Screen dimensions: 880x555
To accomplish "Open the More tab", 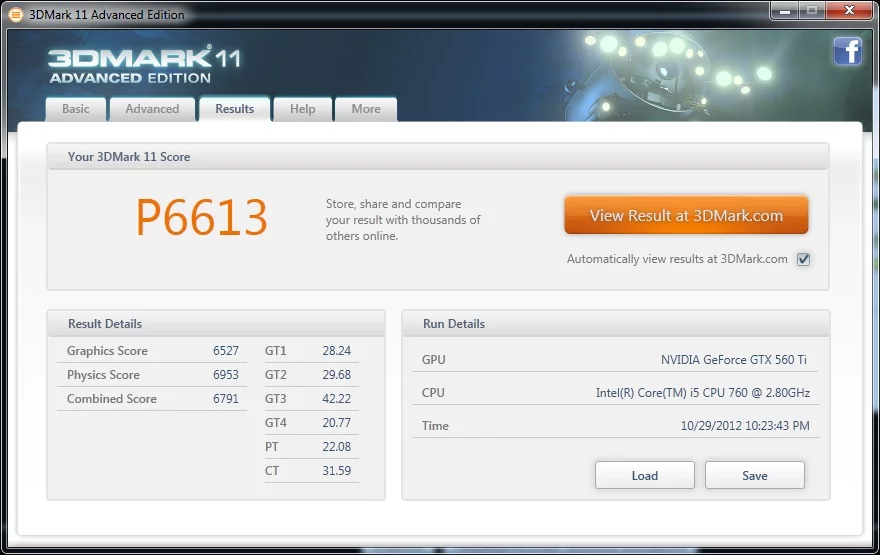I will (366, 109).
